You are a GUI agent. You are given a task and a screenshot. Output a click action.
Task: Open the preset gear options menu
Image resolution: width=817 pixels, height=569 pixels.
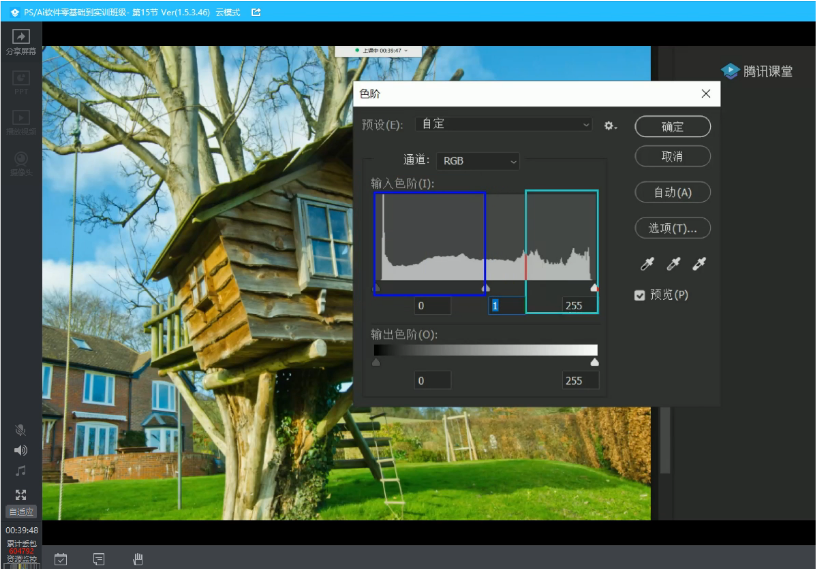coord(610,126)
